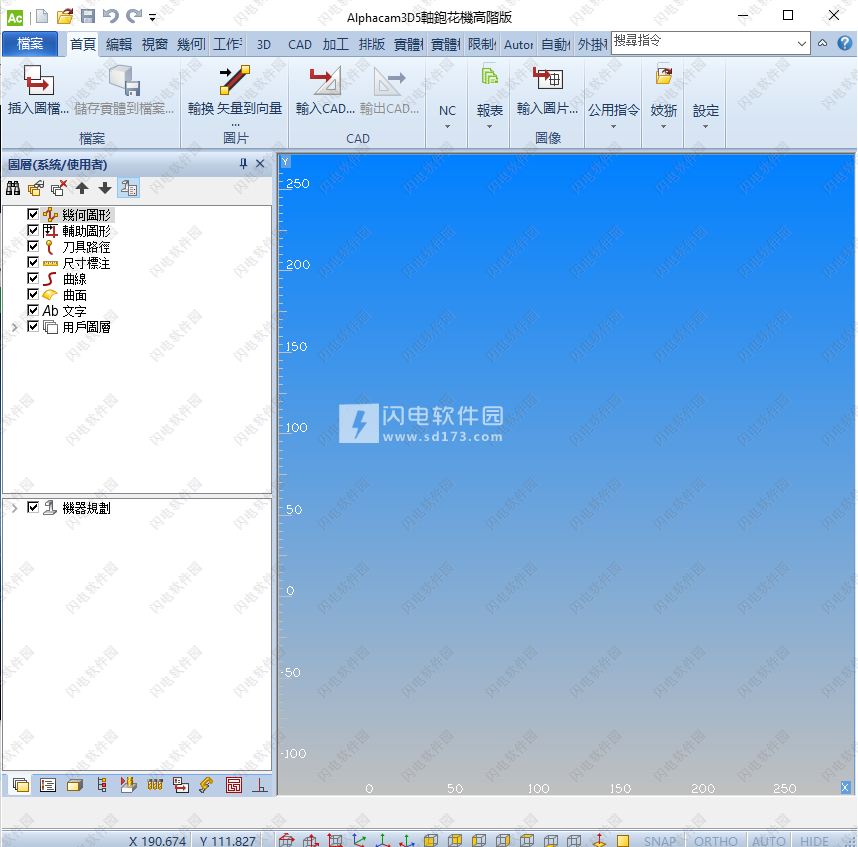
Task: Close the 圖層 panel with the X
Action: [260, 164]
